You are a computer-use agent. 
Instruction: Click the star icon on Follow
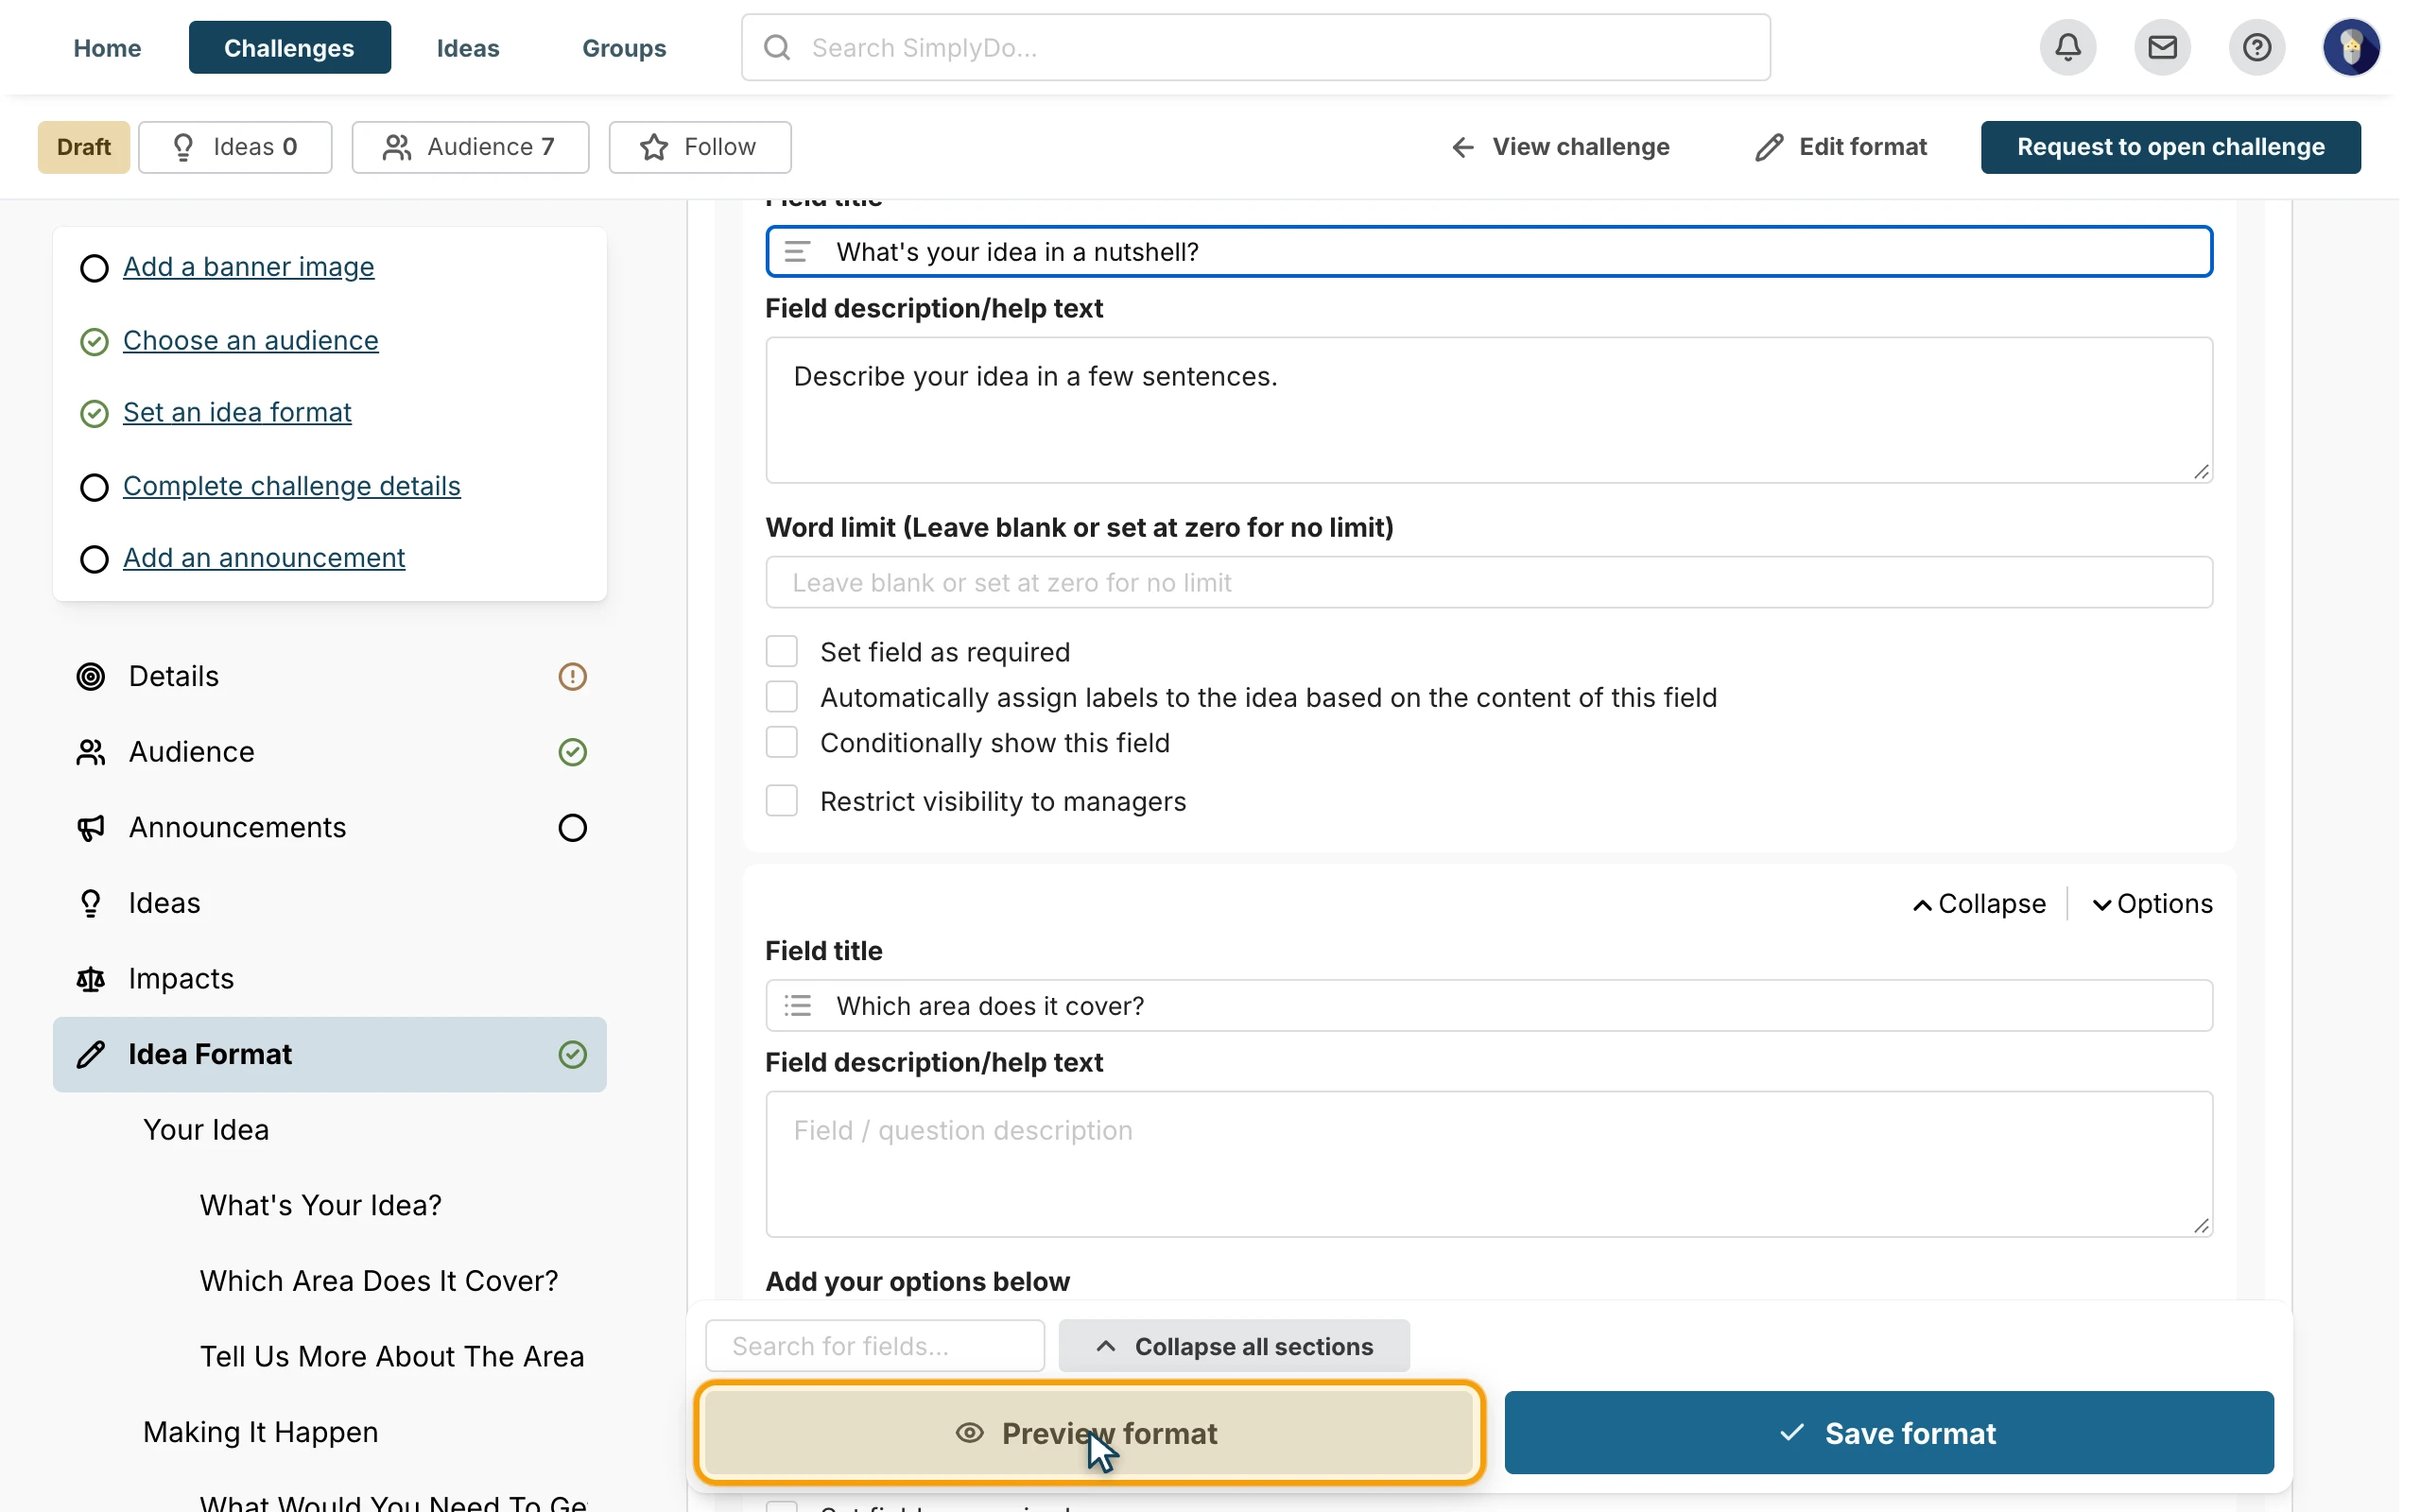coord(654,147)
